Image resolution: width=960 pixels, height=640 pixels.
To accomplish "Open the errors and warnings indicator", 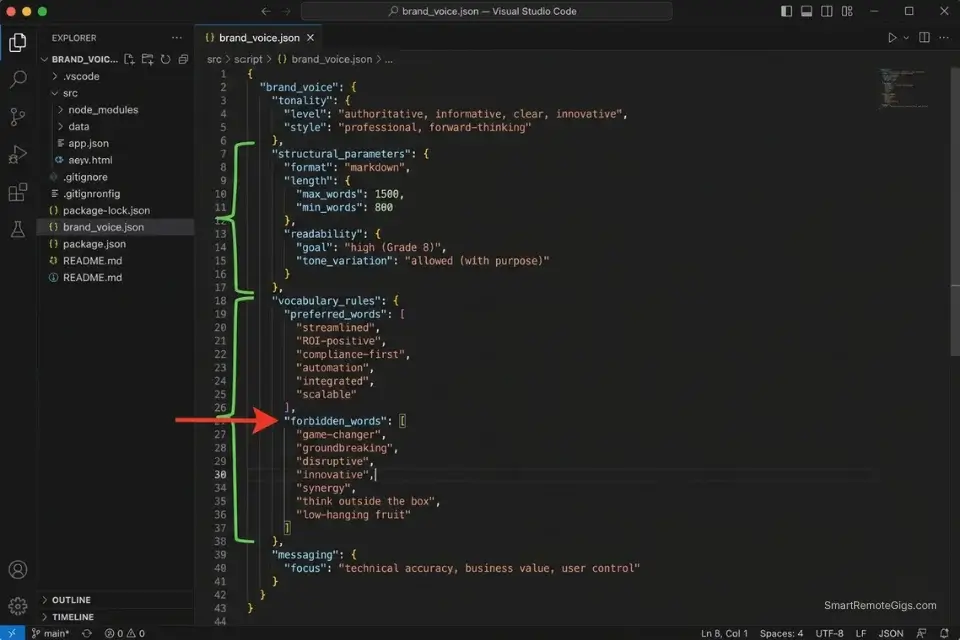I will (x=125, y=633).
